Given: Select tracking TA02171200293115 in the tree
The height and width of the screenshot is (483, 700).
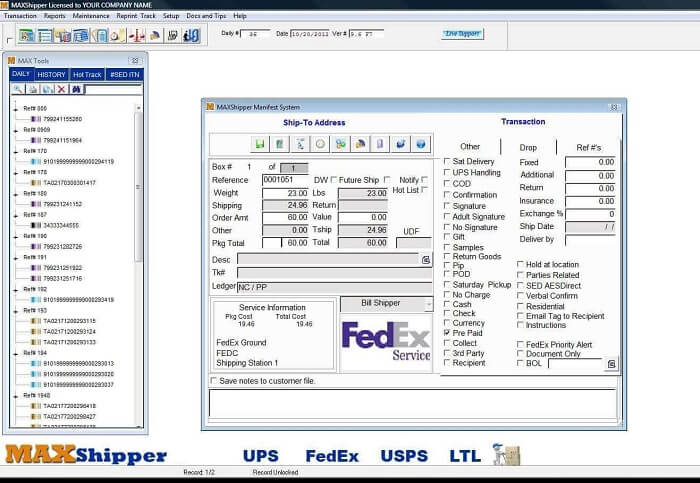Looking at the screenshot, I should (x=69, y=321).
